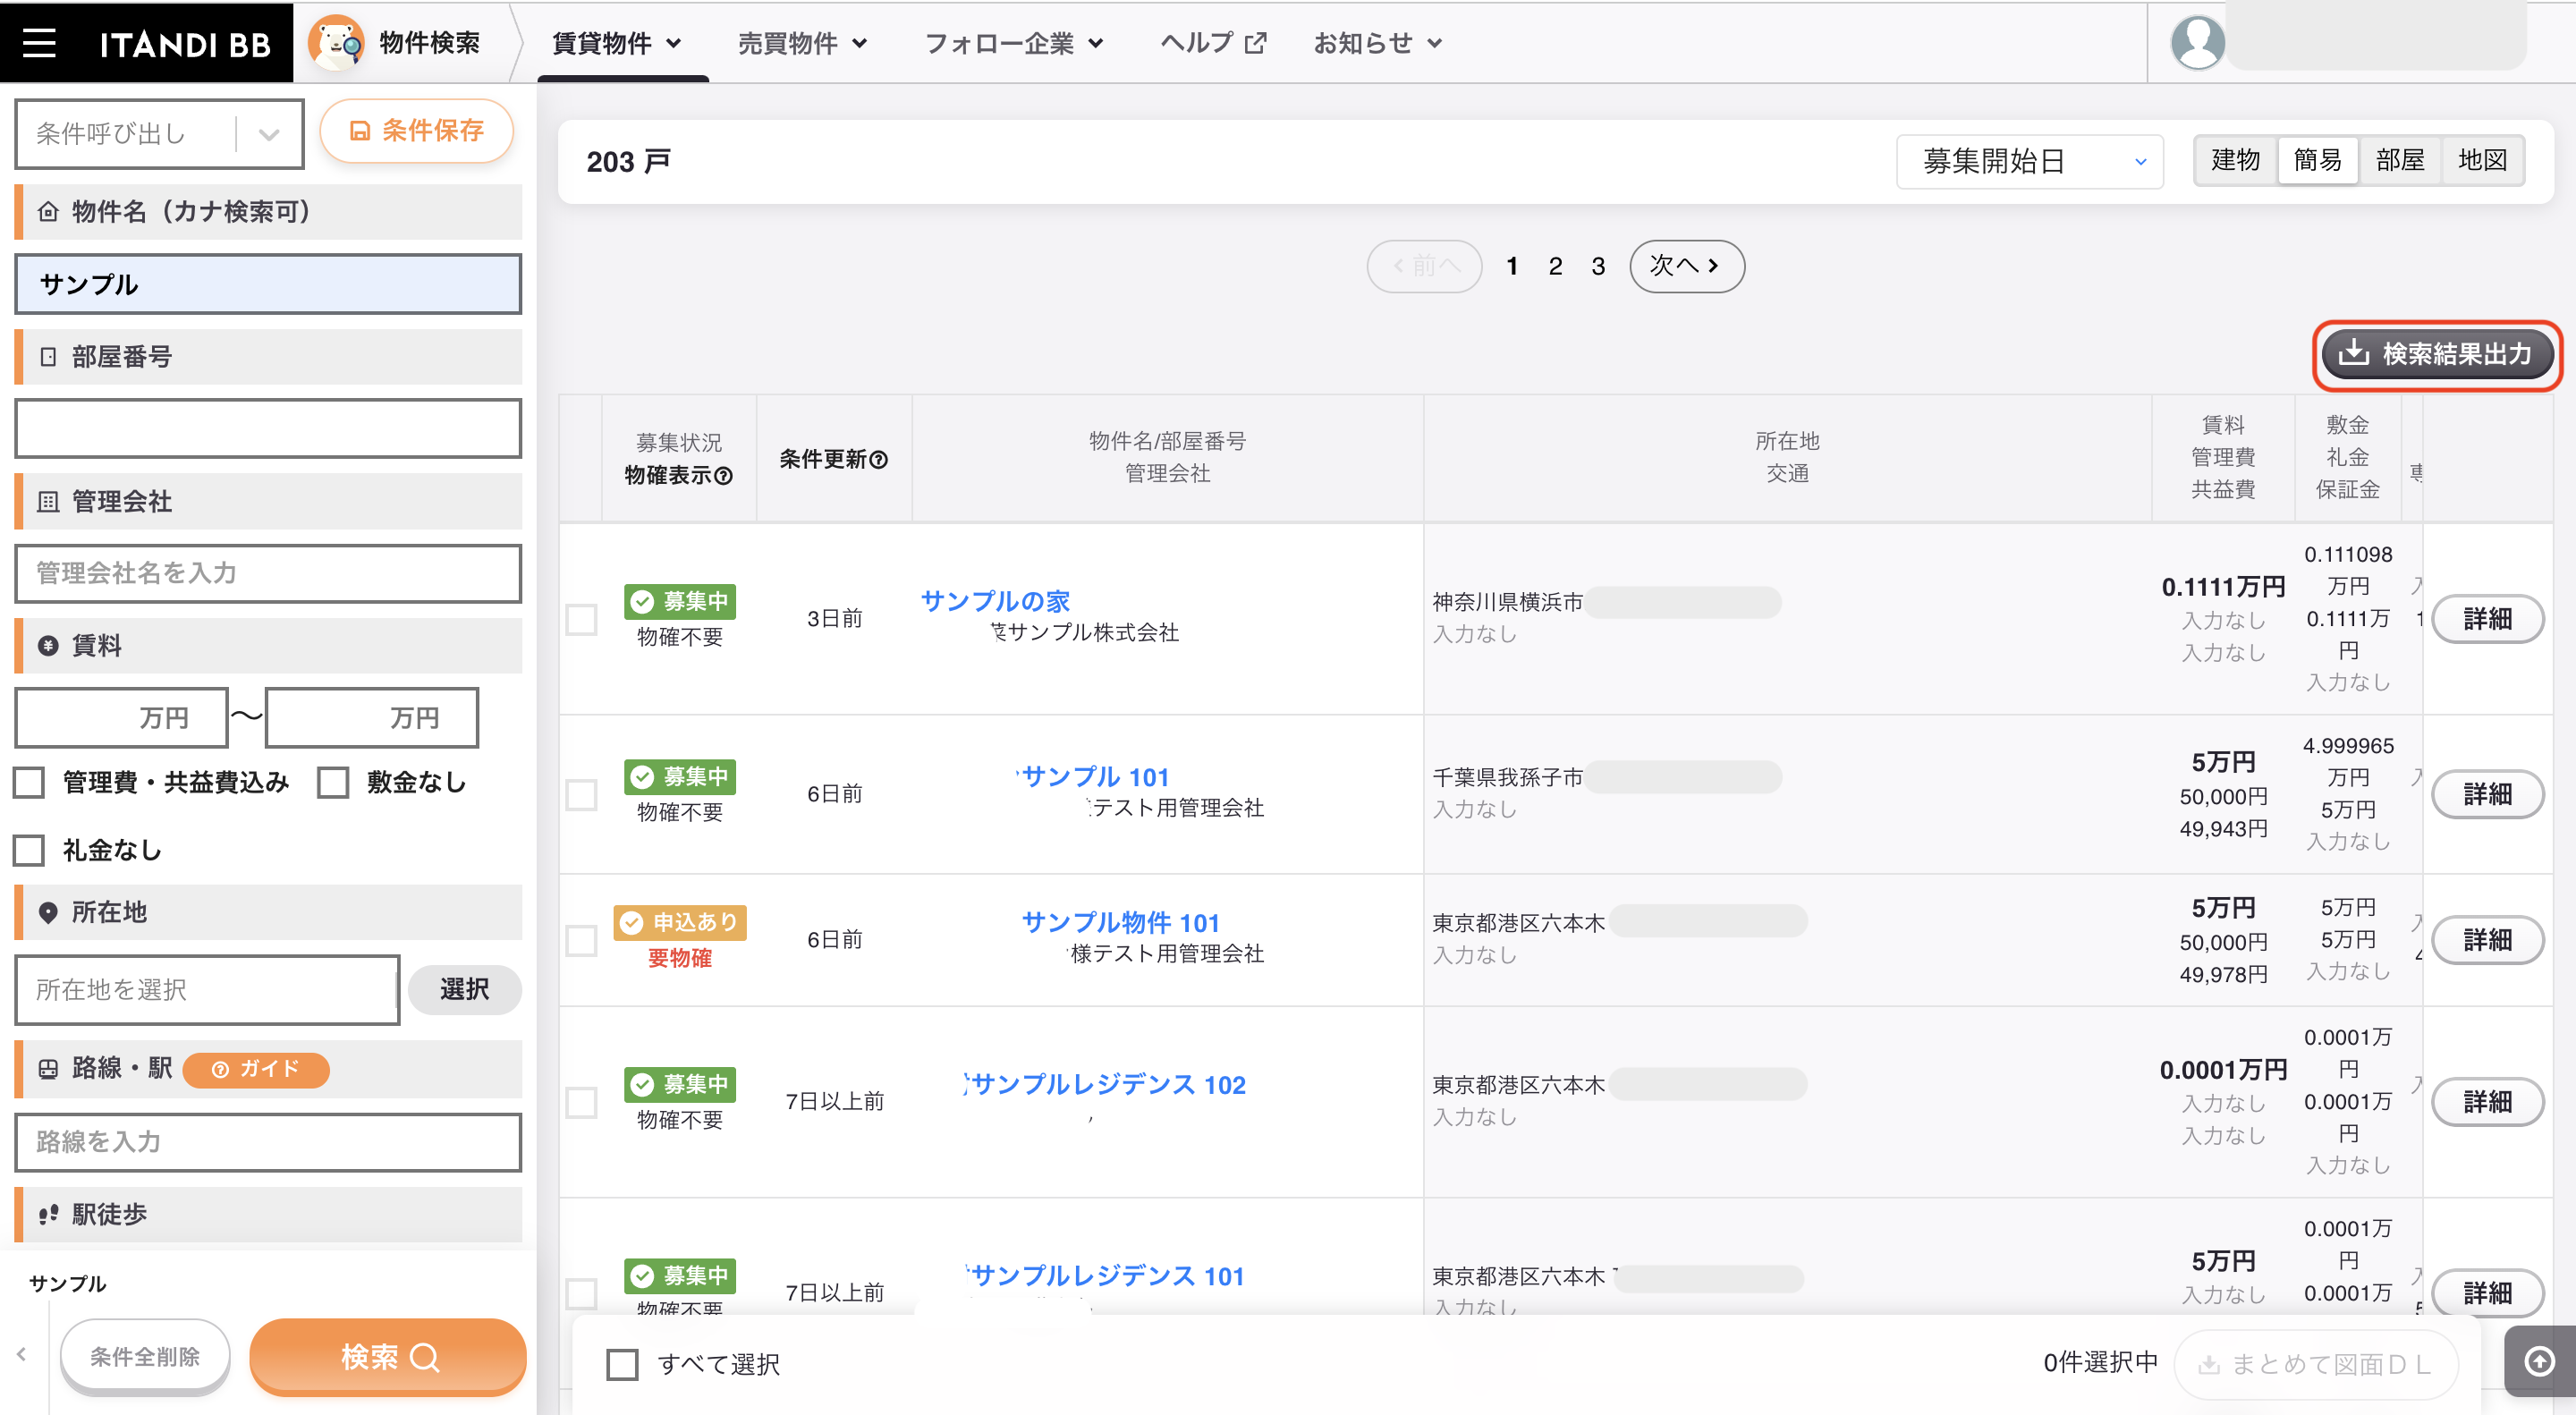Tick the 敷金なし checkbox
The image size is (2576, 1415).
point(333,782)
